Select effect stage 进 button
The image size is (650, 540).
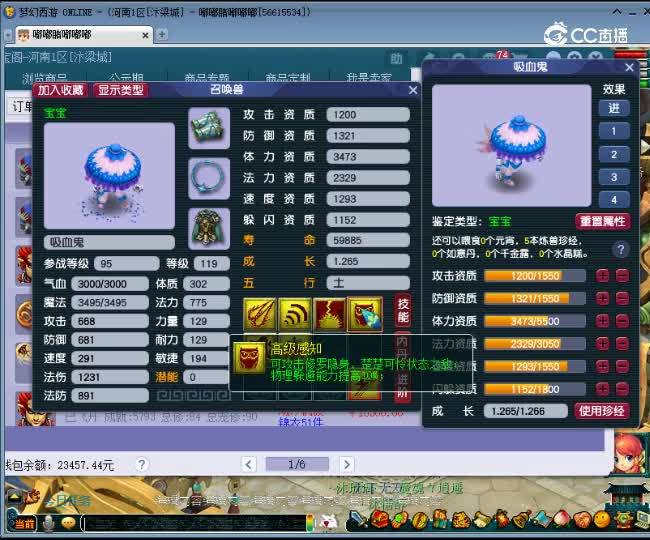tap(614, 108)
